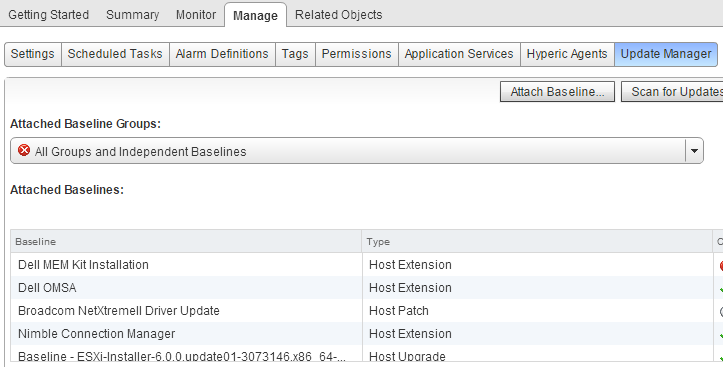Open the Permissions sub-tab
Viewport: 723px width, 367px height.
click(357, 54)
